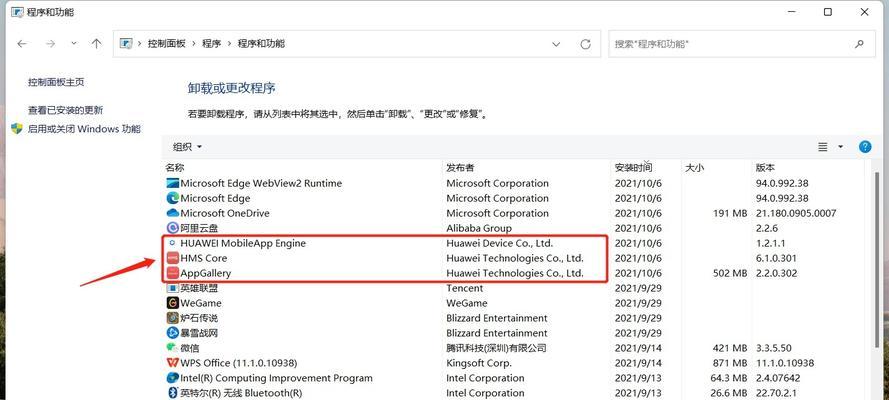Click the 腾讯科技(深圳)有限公司 publisher cell
The width and height of the screenshot is (889, 400).
click(496, 348)
